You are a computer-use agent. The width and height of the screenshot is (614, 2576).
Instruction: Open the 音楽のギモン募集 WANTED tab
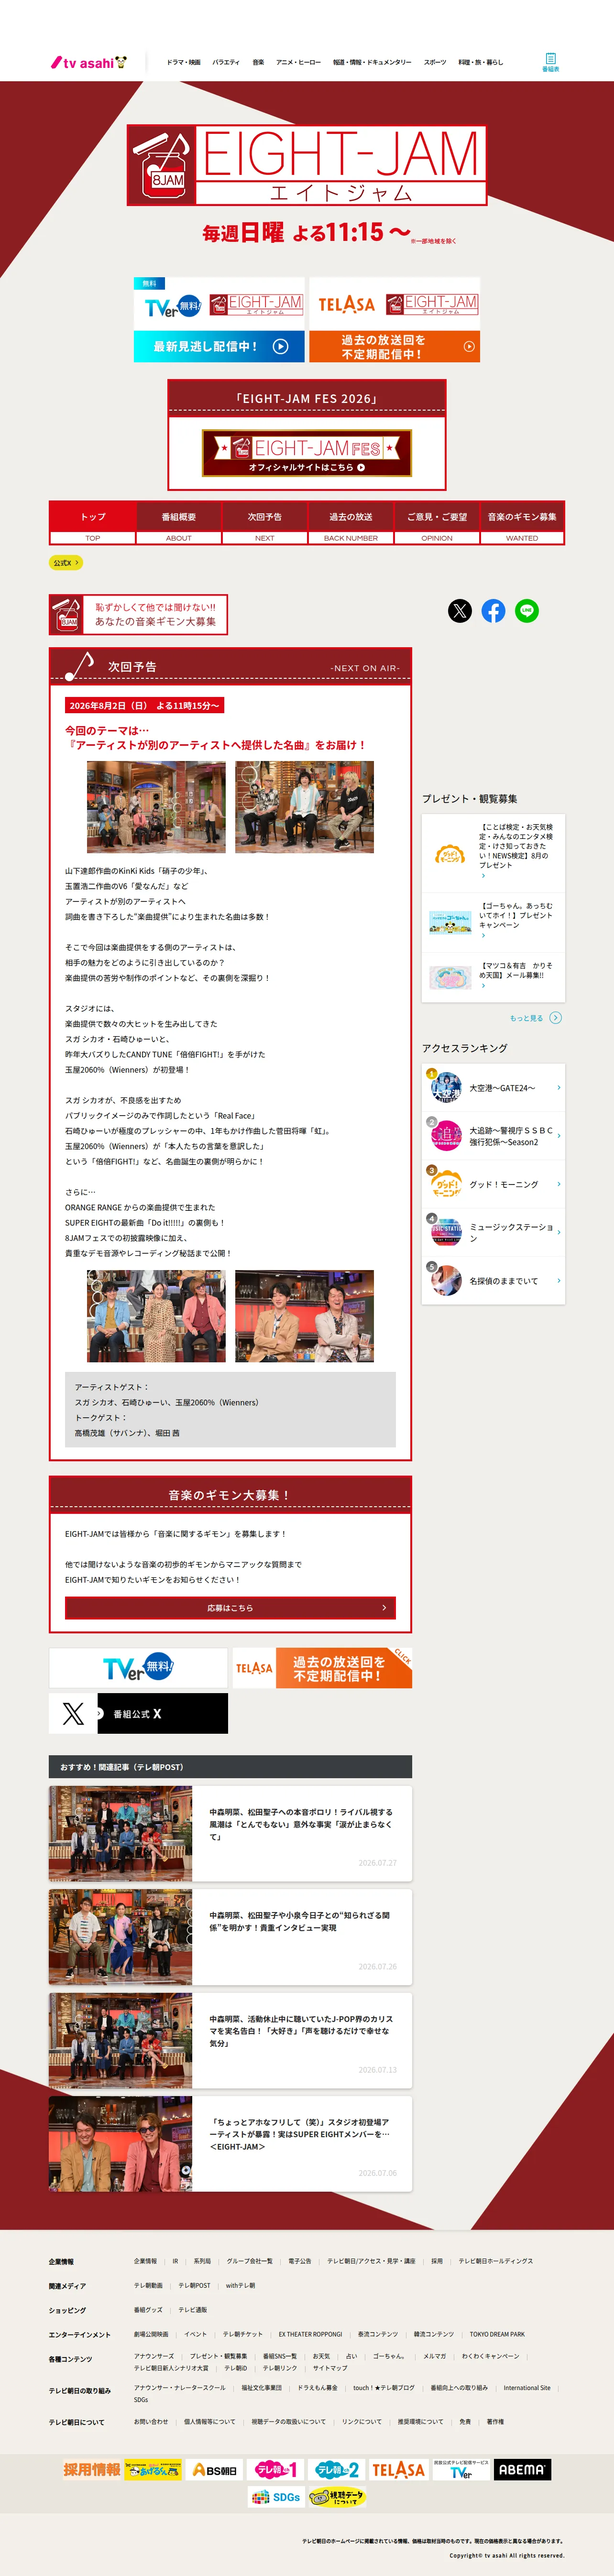click(522, 523)
